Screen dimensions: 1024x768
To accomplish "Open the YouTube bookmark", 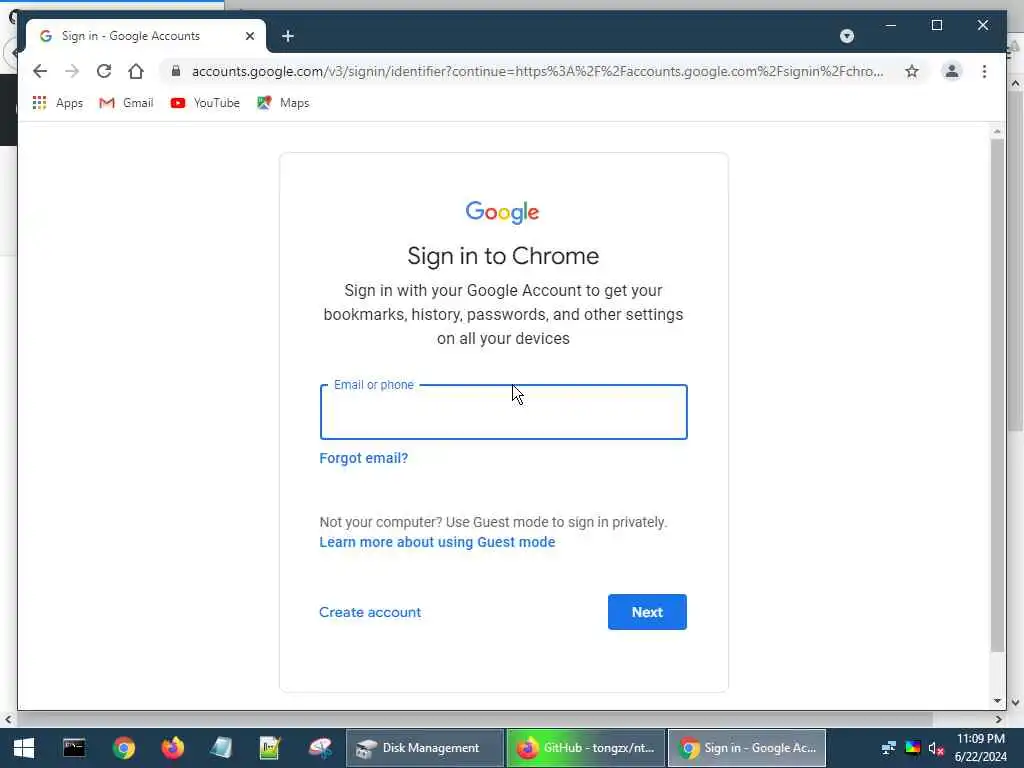I will [x=205, y=103].
